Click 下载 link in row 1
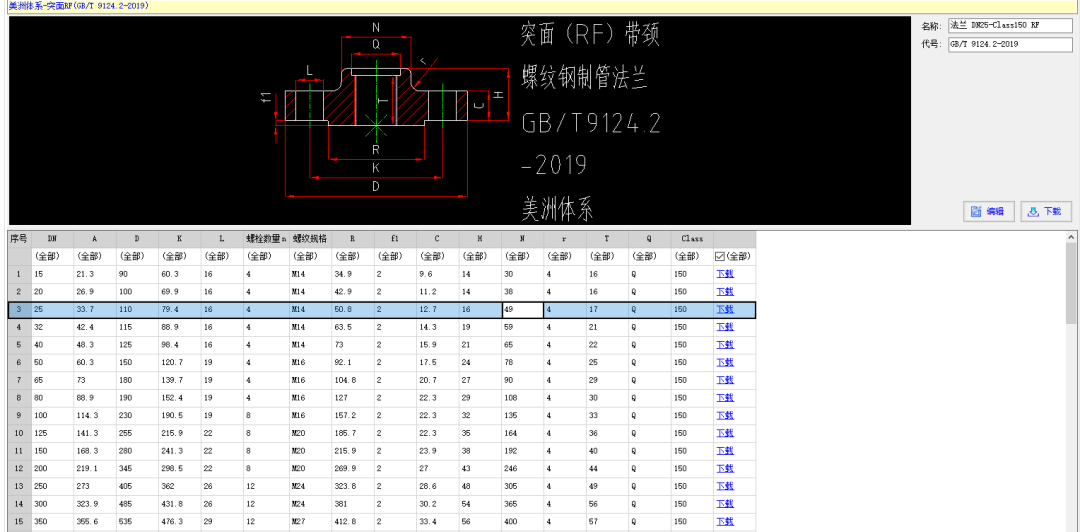The image size is (1080, 532). [724, 274]
